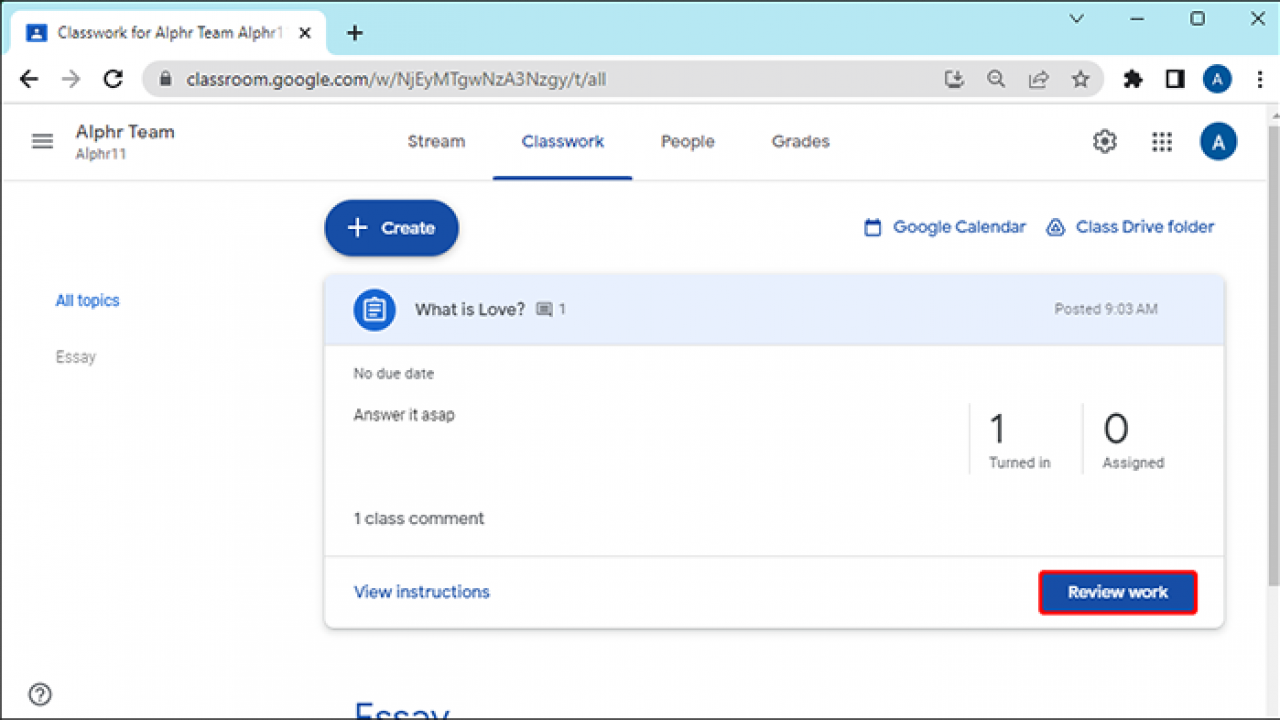Viewport: 1280px width, 720px height.
Task: Open the View instructions link
Action: point(421,591)
